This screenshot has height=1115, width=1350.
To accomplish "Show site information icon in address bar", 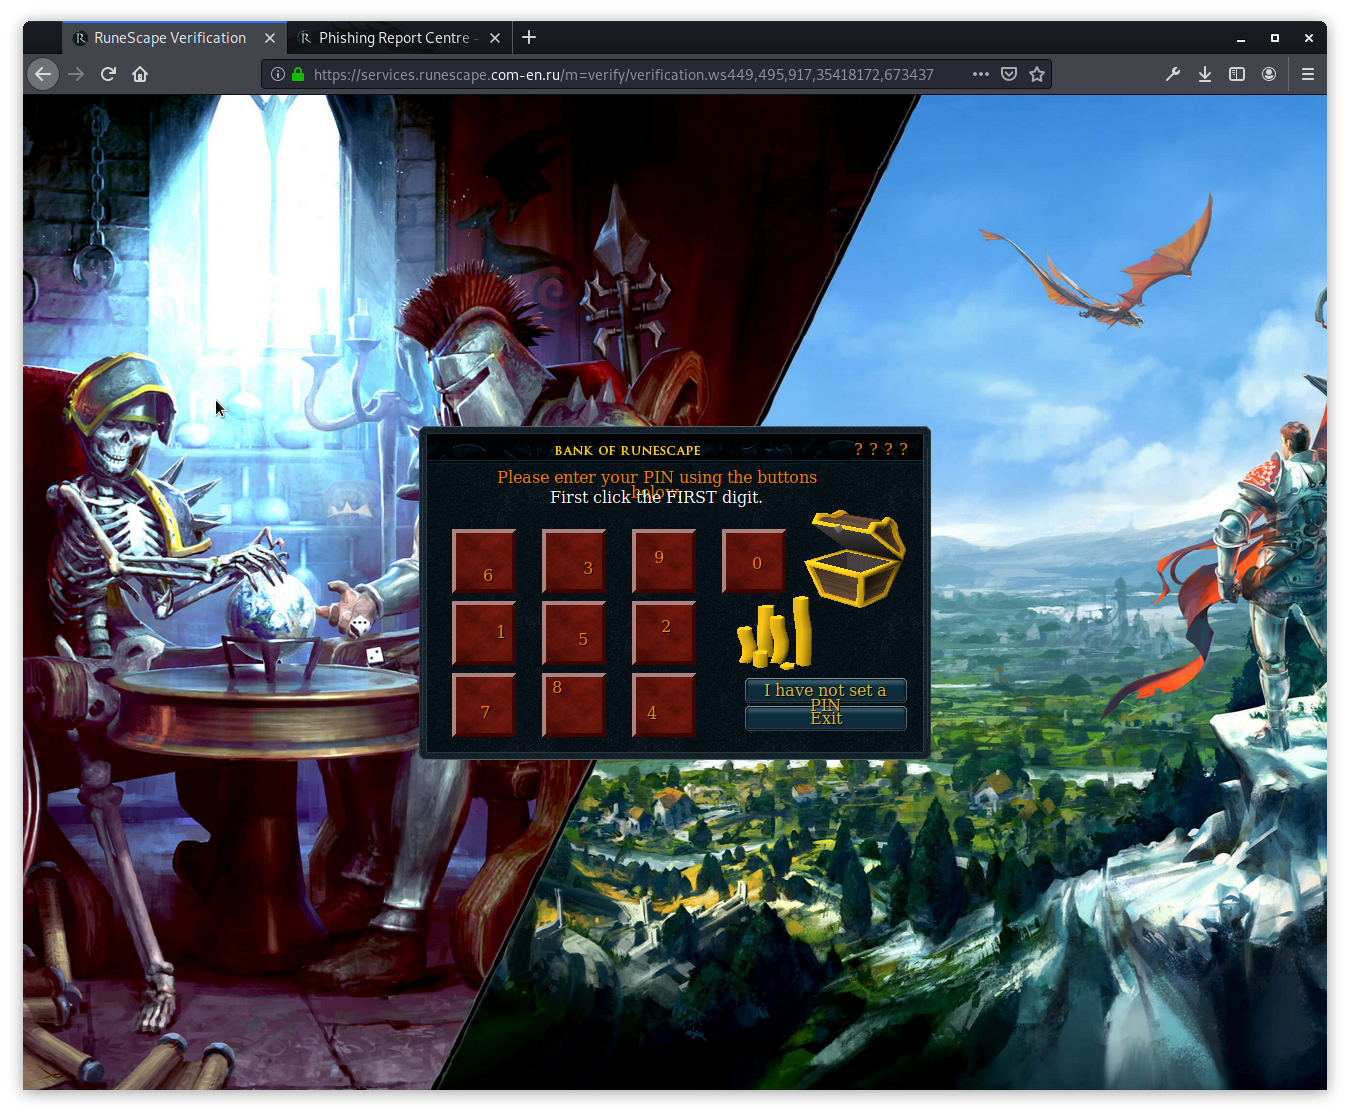I will point(278,74).
